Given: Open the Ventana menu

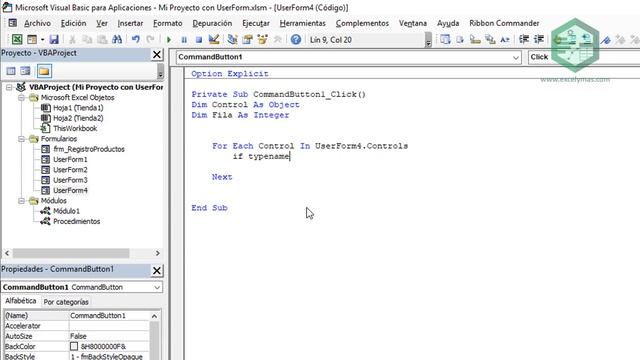Looking at the screenshot, I should 413,23.
